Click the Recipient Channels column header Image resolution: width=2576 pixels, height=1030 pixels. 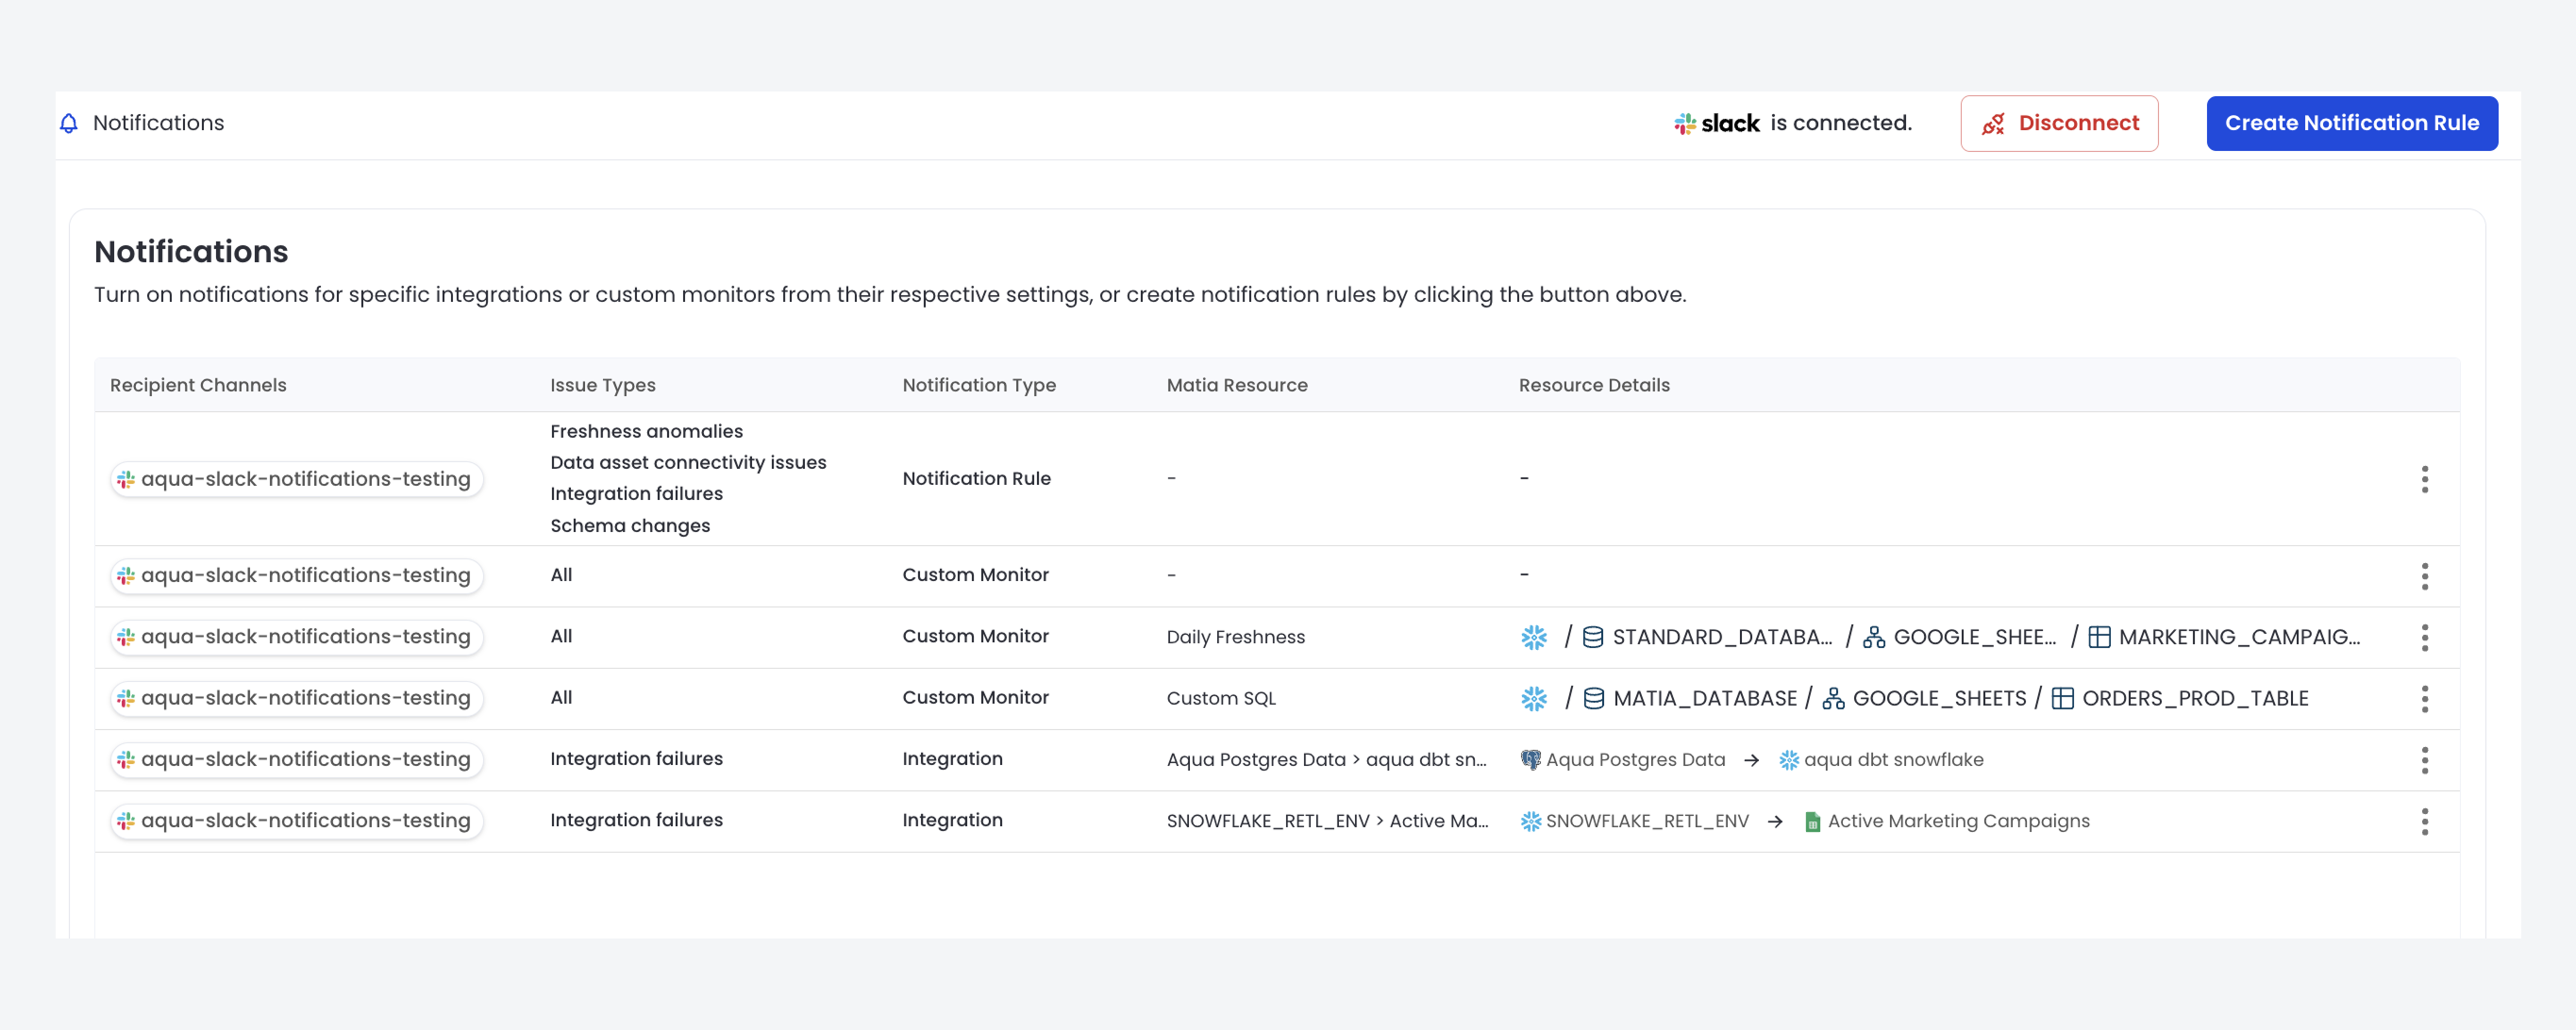click(197, 385)
